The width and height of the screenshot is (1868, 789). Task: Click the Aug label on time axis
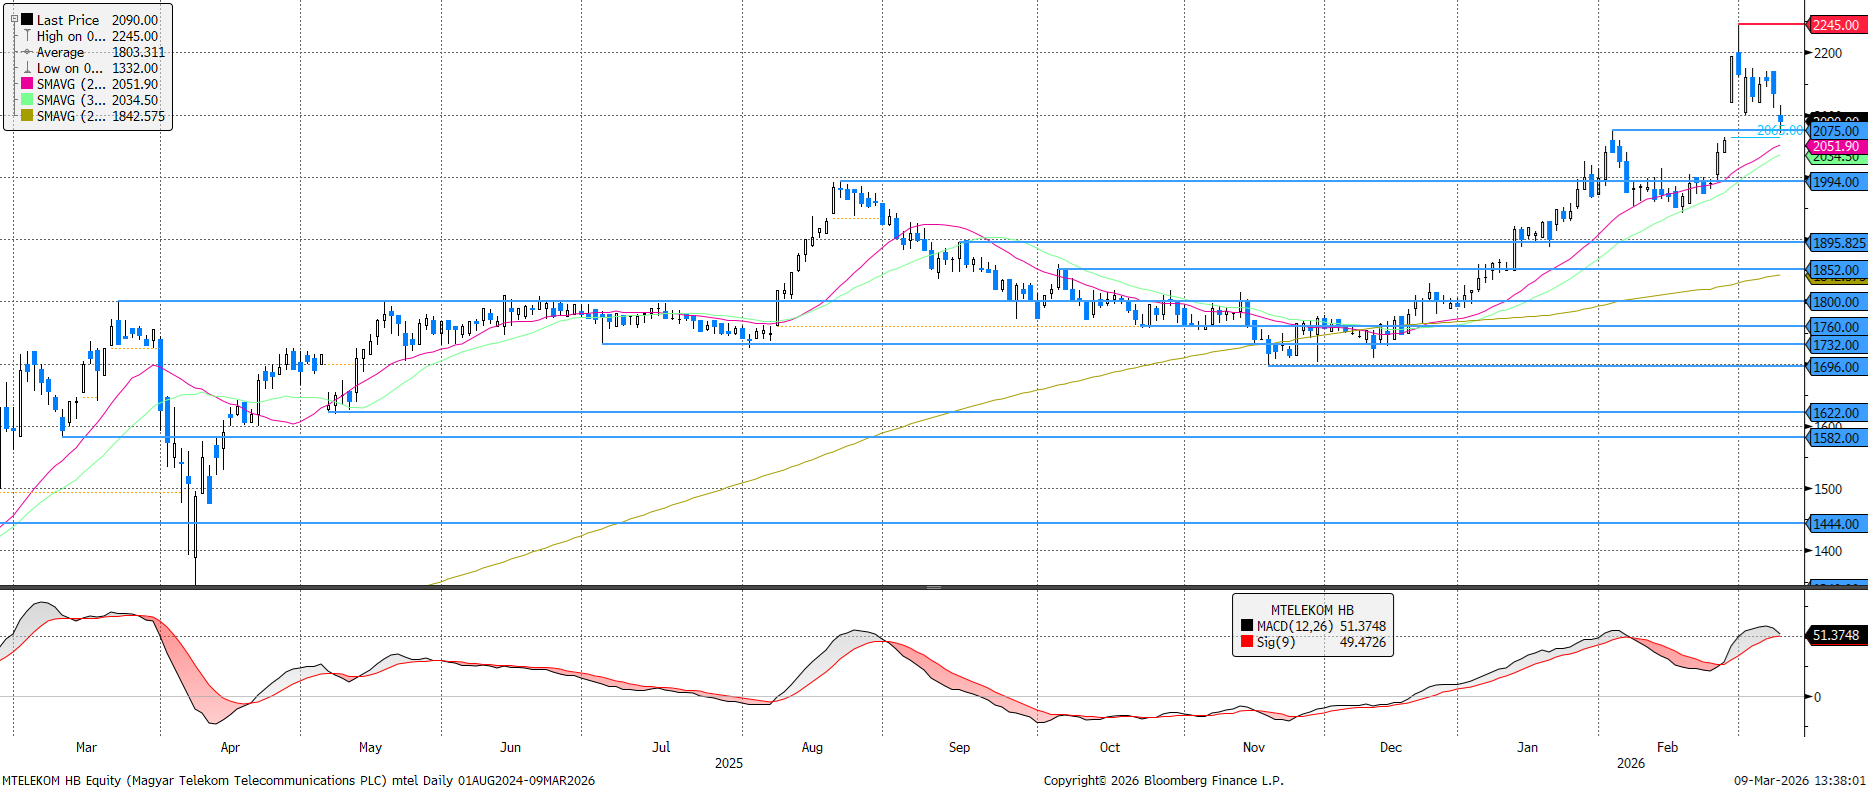coord(812,747)
